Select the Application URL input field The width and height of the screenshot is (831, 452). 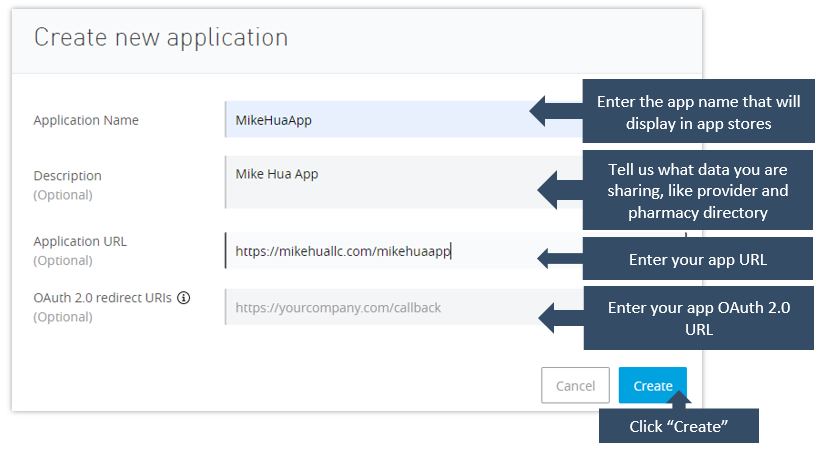380,251
